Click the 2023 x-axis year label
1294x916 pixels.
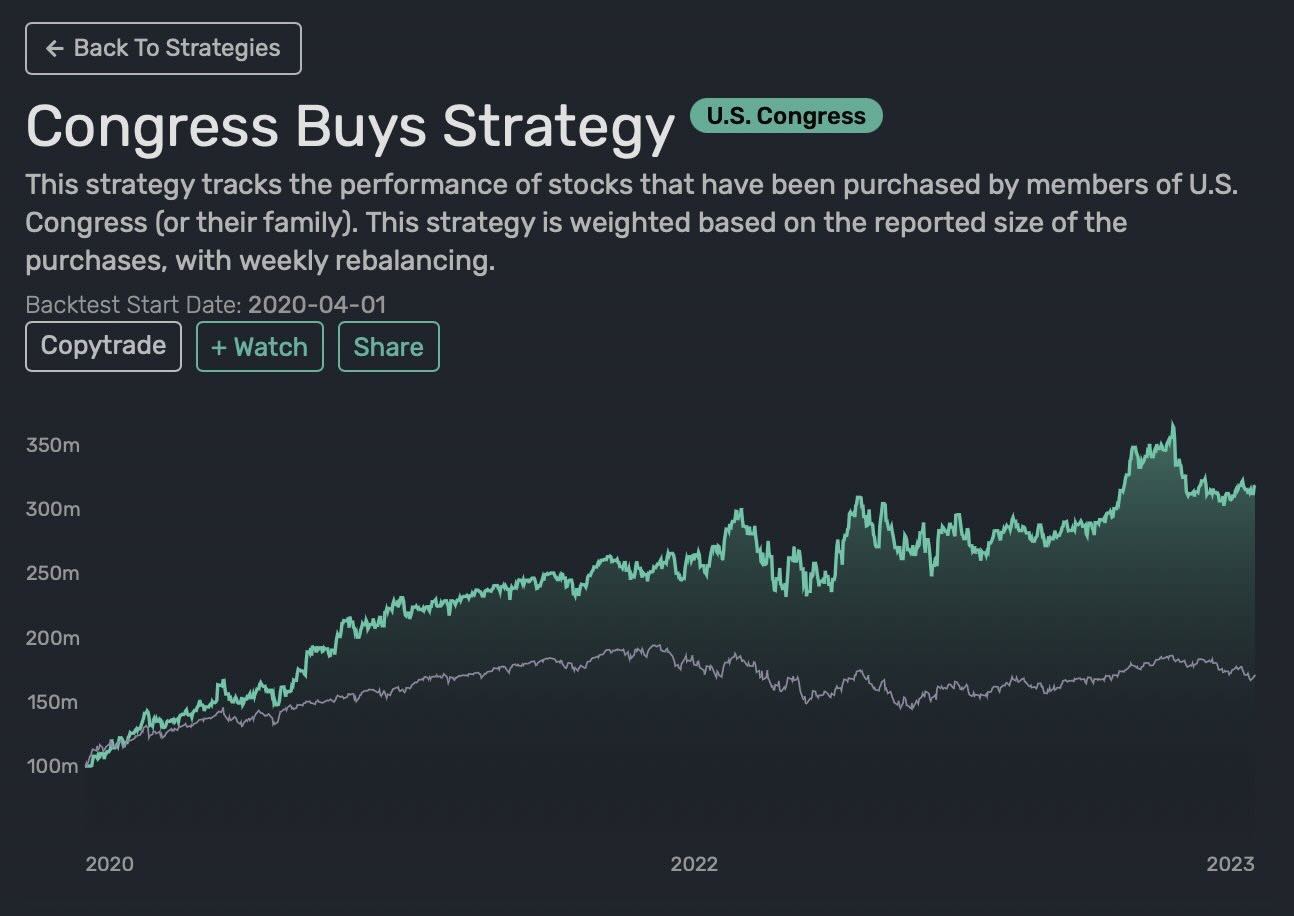(1229, 864)
